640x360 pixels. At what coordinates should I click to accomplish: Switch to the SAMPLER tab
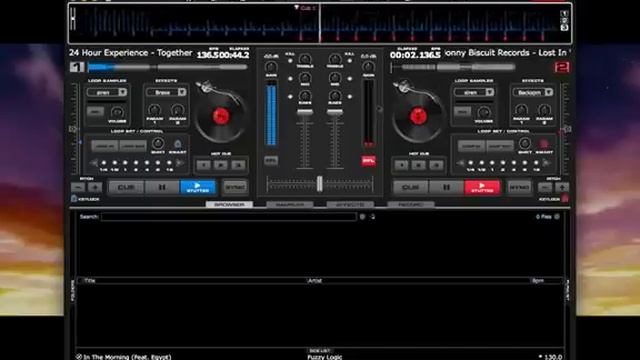pyautogui.click(x=290, y=204)
